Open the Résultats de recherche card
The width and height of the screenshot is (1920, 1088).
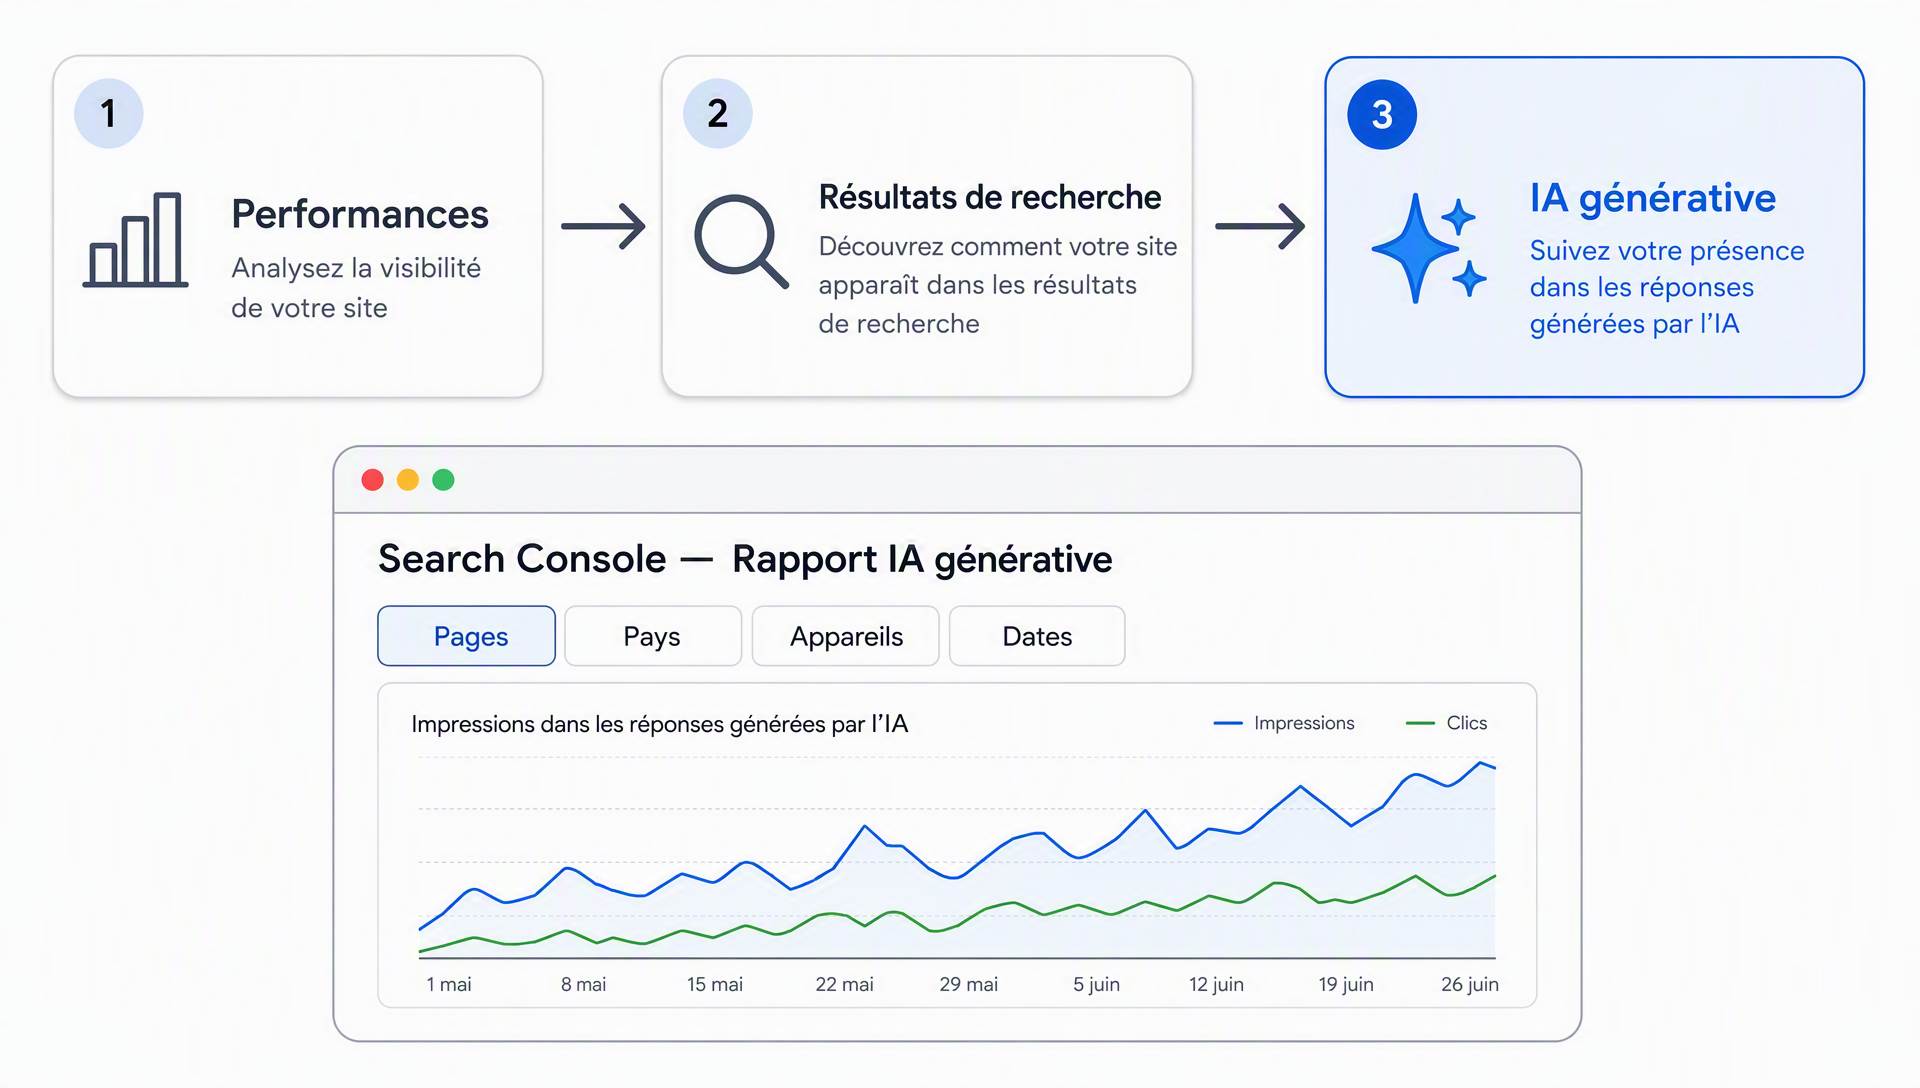coord(927,227)
